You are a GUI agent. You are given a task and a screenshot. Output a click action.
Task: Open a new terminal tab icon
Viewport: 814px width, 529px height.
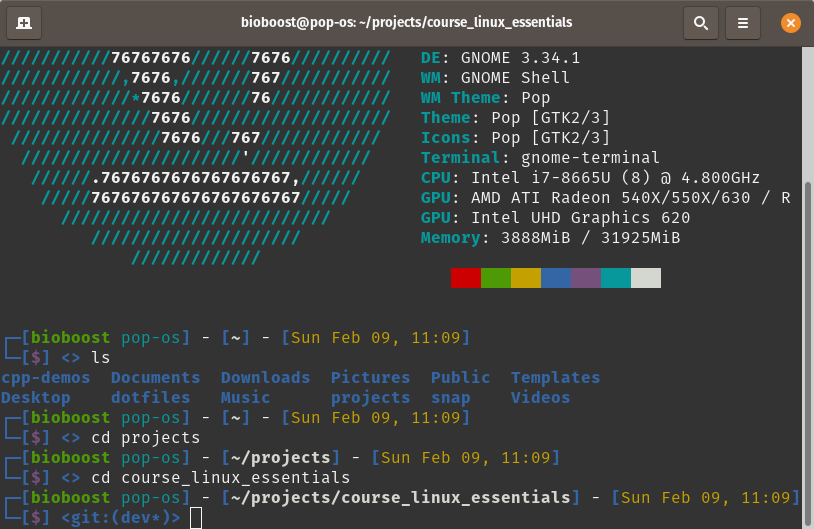pyautogui.click(x=24, y=23)
